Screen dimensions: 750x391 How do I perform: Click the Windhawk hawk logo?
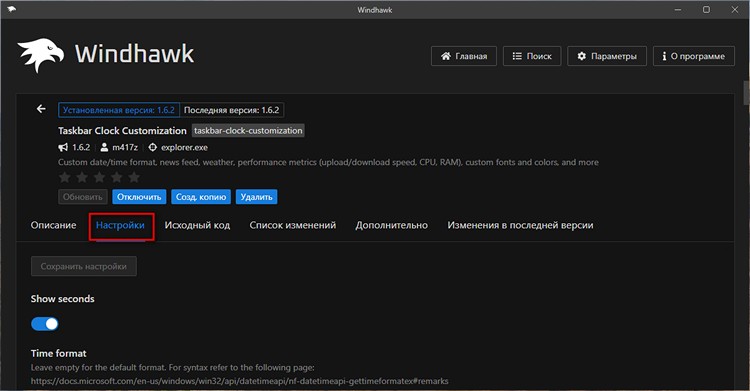tap(40, 55)
